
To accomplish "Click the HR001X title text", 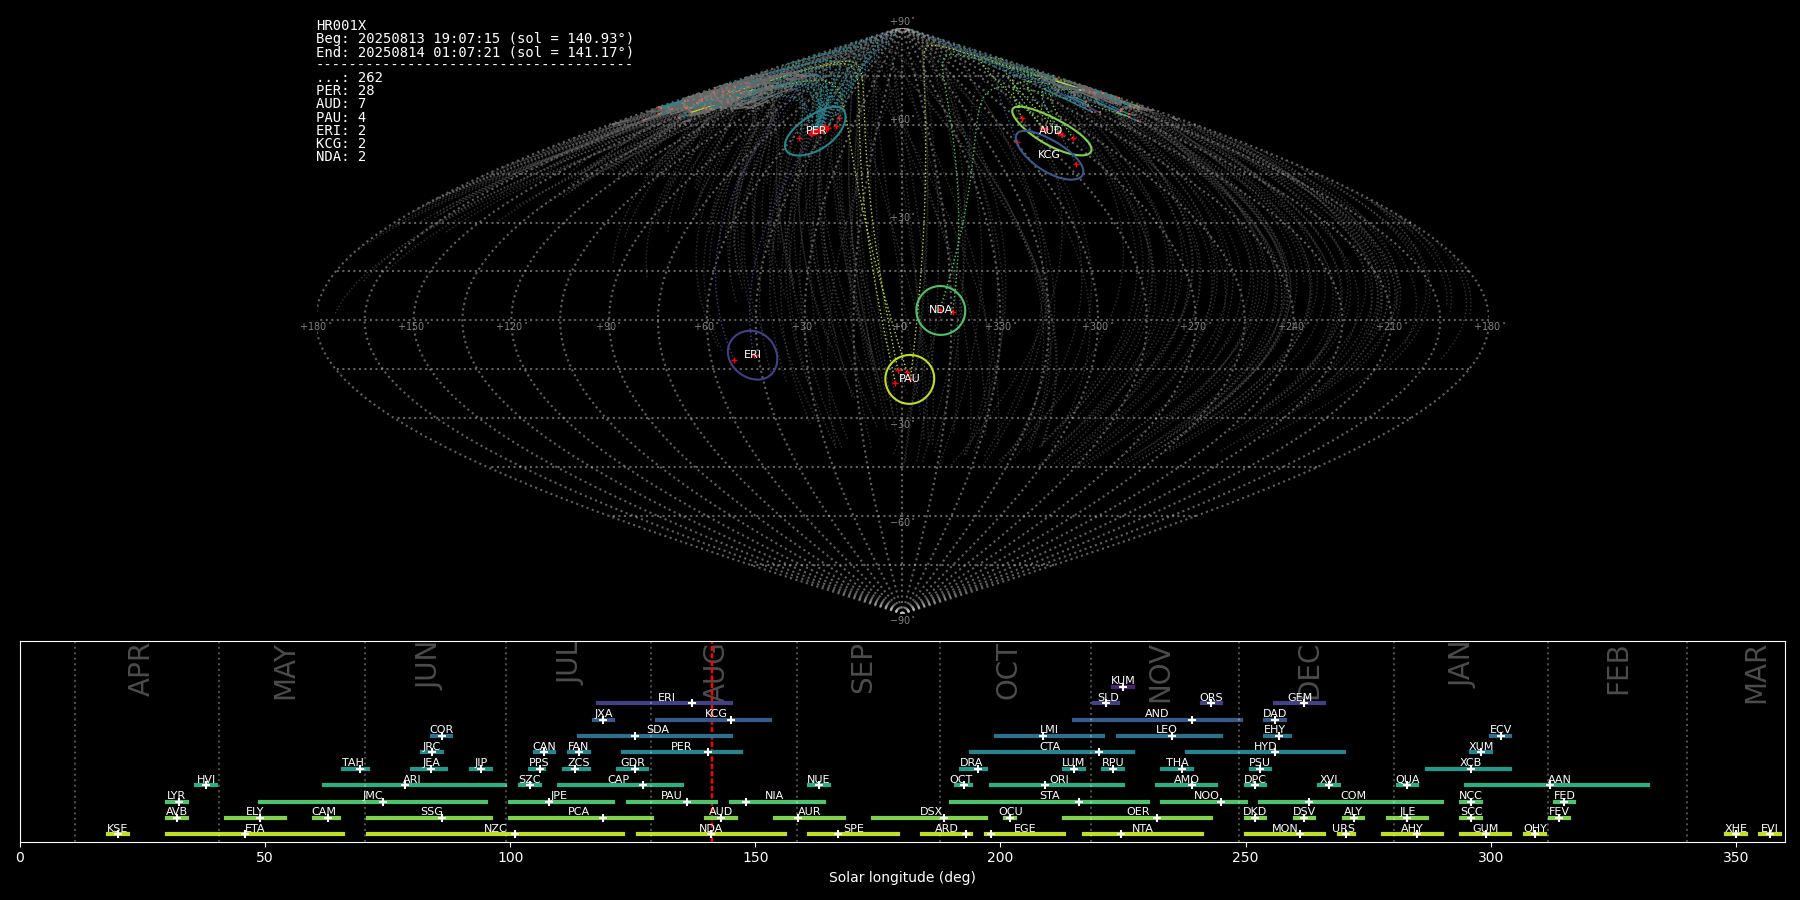I will [341, 26].
